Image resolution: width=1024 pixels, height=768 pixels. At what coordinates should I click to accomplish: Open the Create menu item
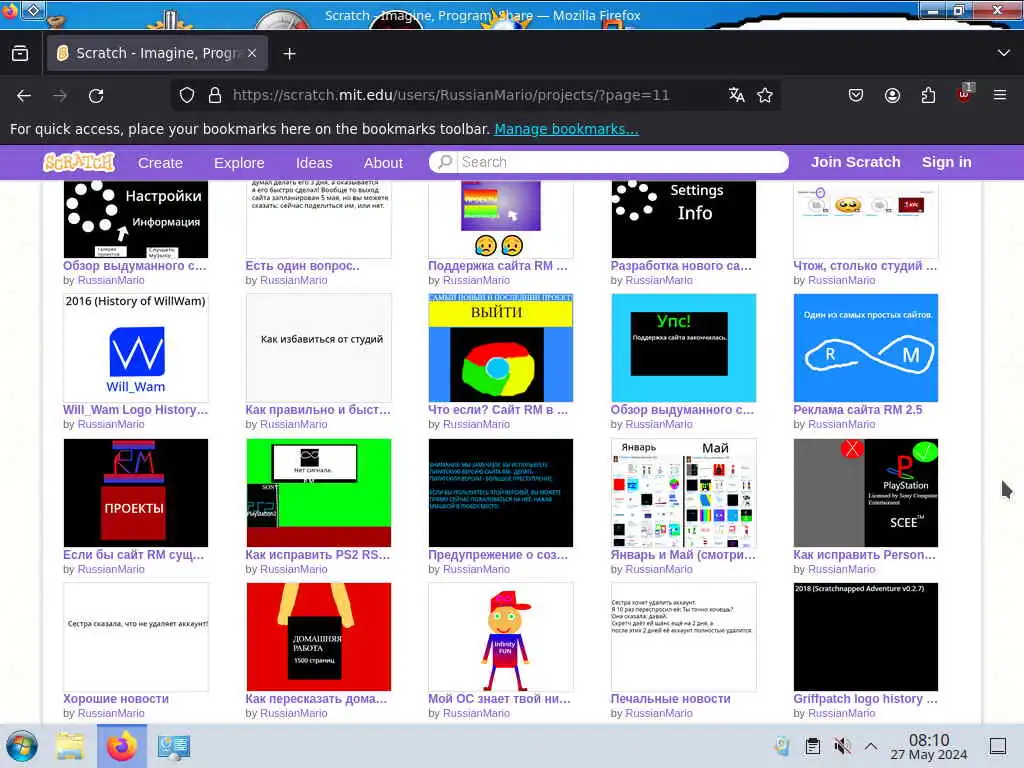[160, 163]
